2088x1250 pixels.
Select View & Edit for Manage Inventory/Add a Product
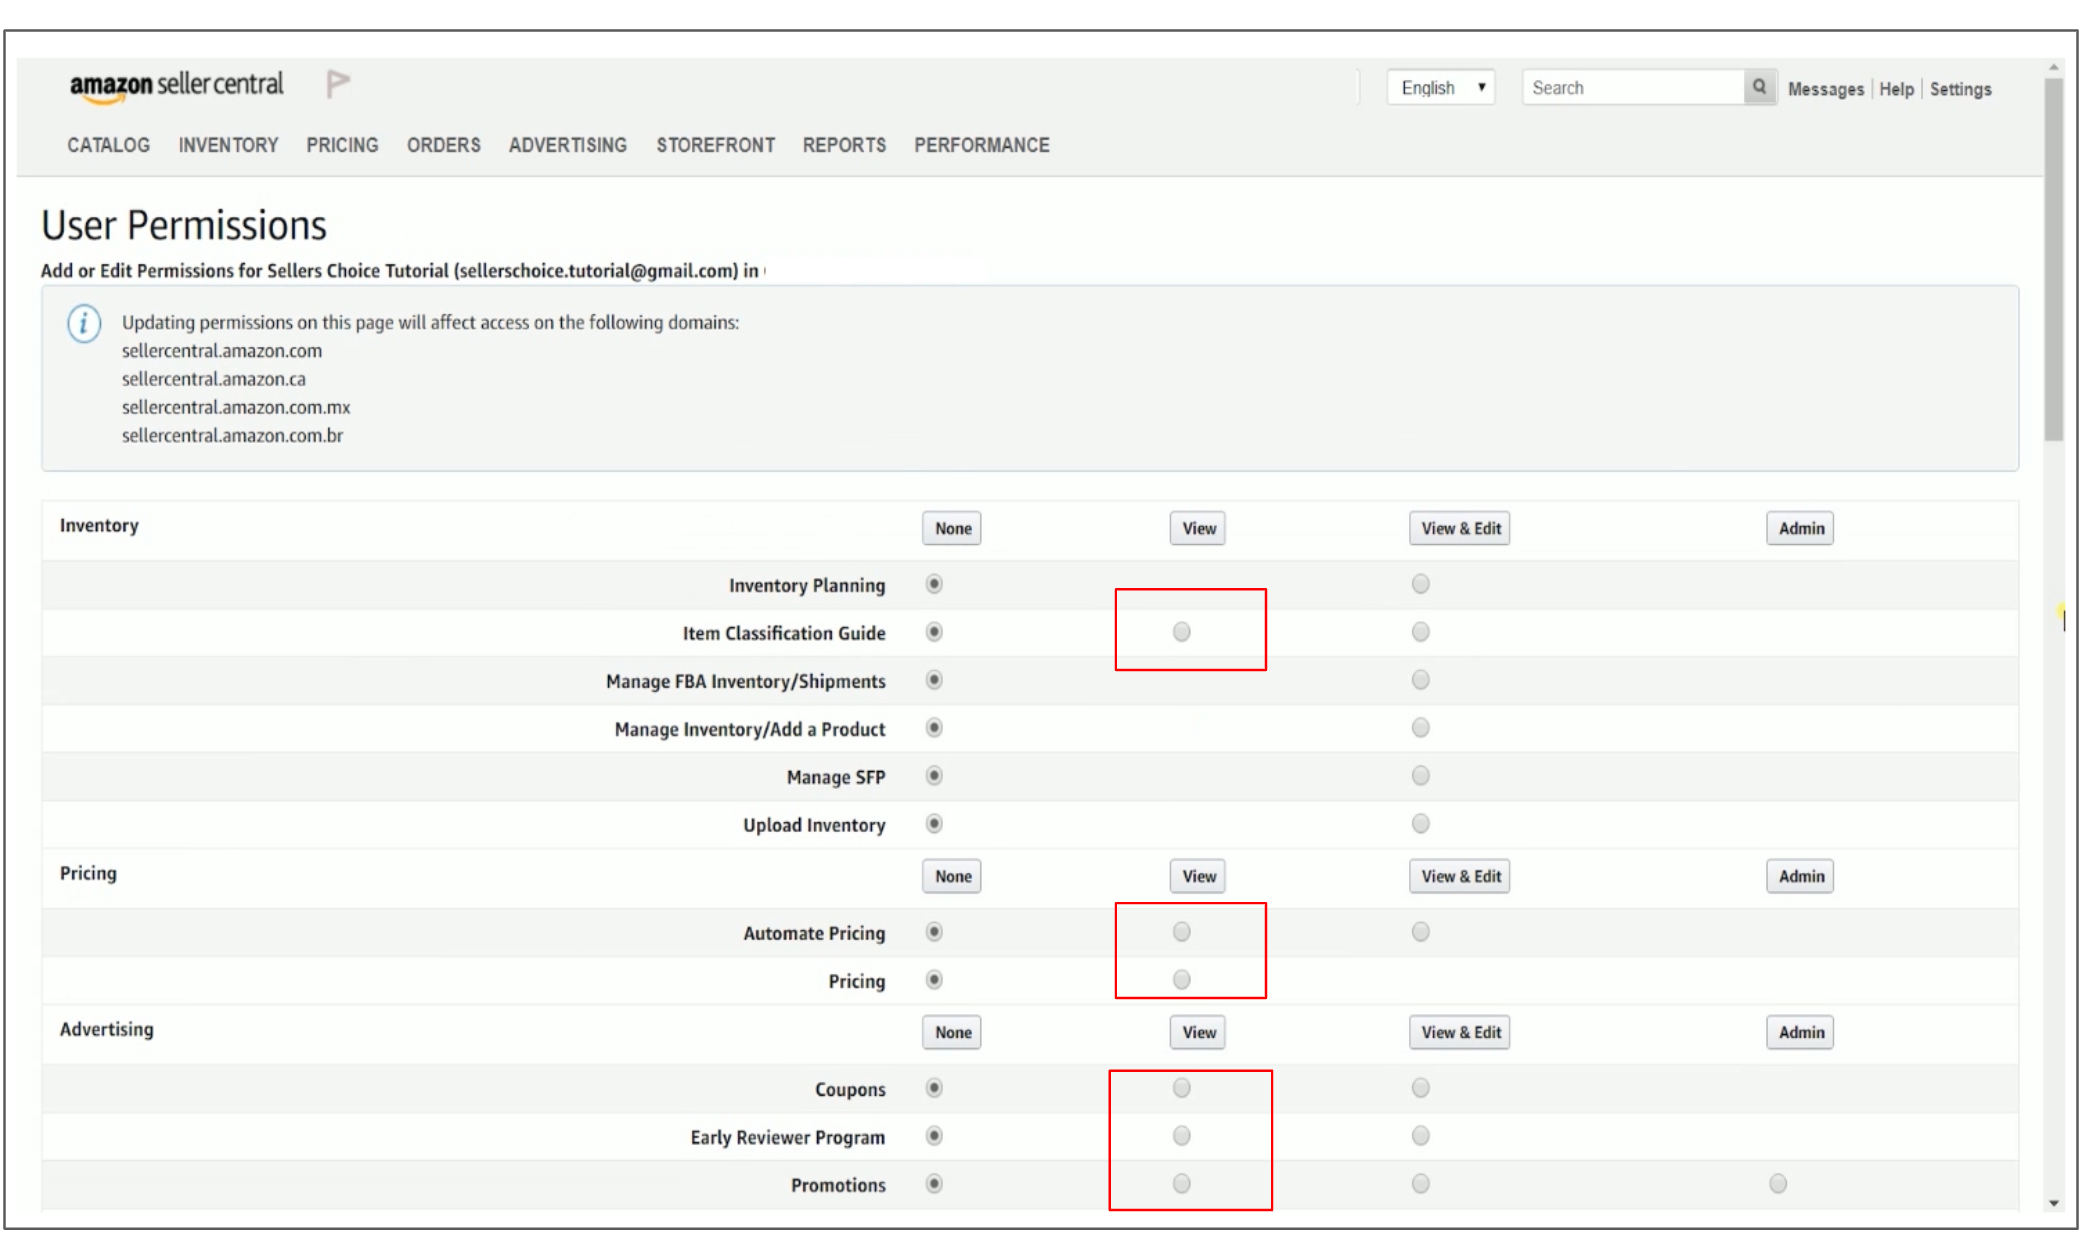tap(1420, 728)
